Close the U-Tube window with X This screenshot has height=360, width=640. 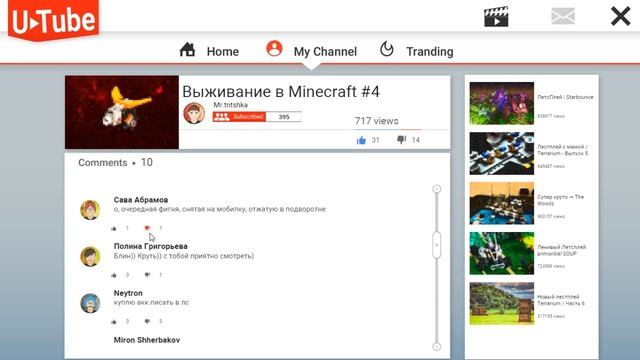pos(620,16)
